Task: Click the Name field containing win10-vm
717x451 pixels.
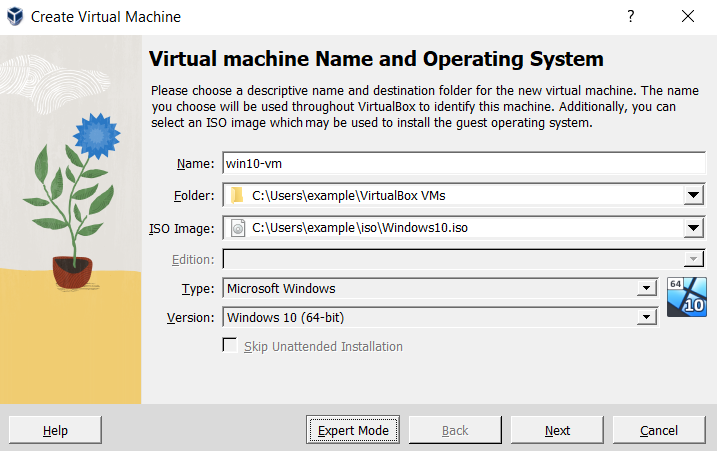Action: [x=464, y=164]
